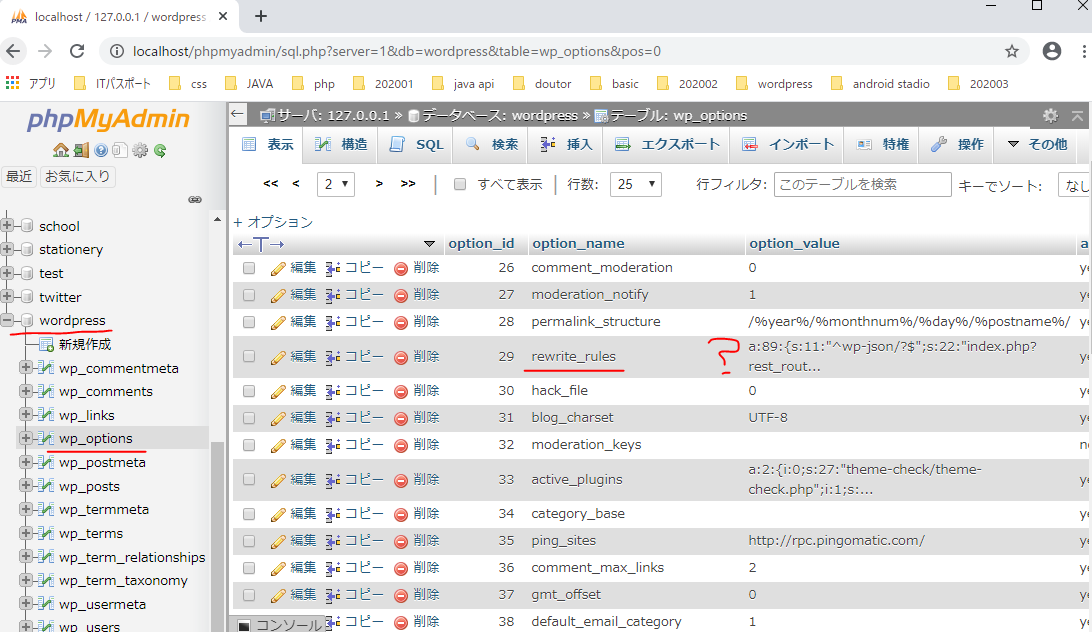The width and height of the screenshot is (1092, 632).
Task: Select the wp_usermeta table in tree
Action: [102, 604]
